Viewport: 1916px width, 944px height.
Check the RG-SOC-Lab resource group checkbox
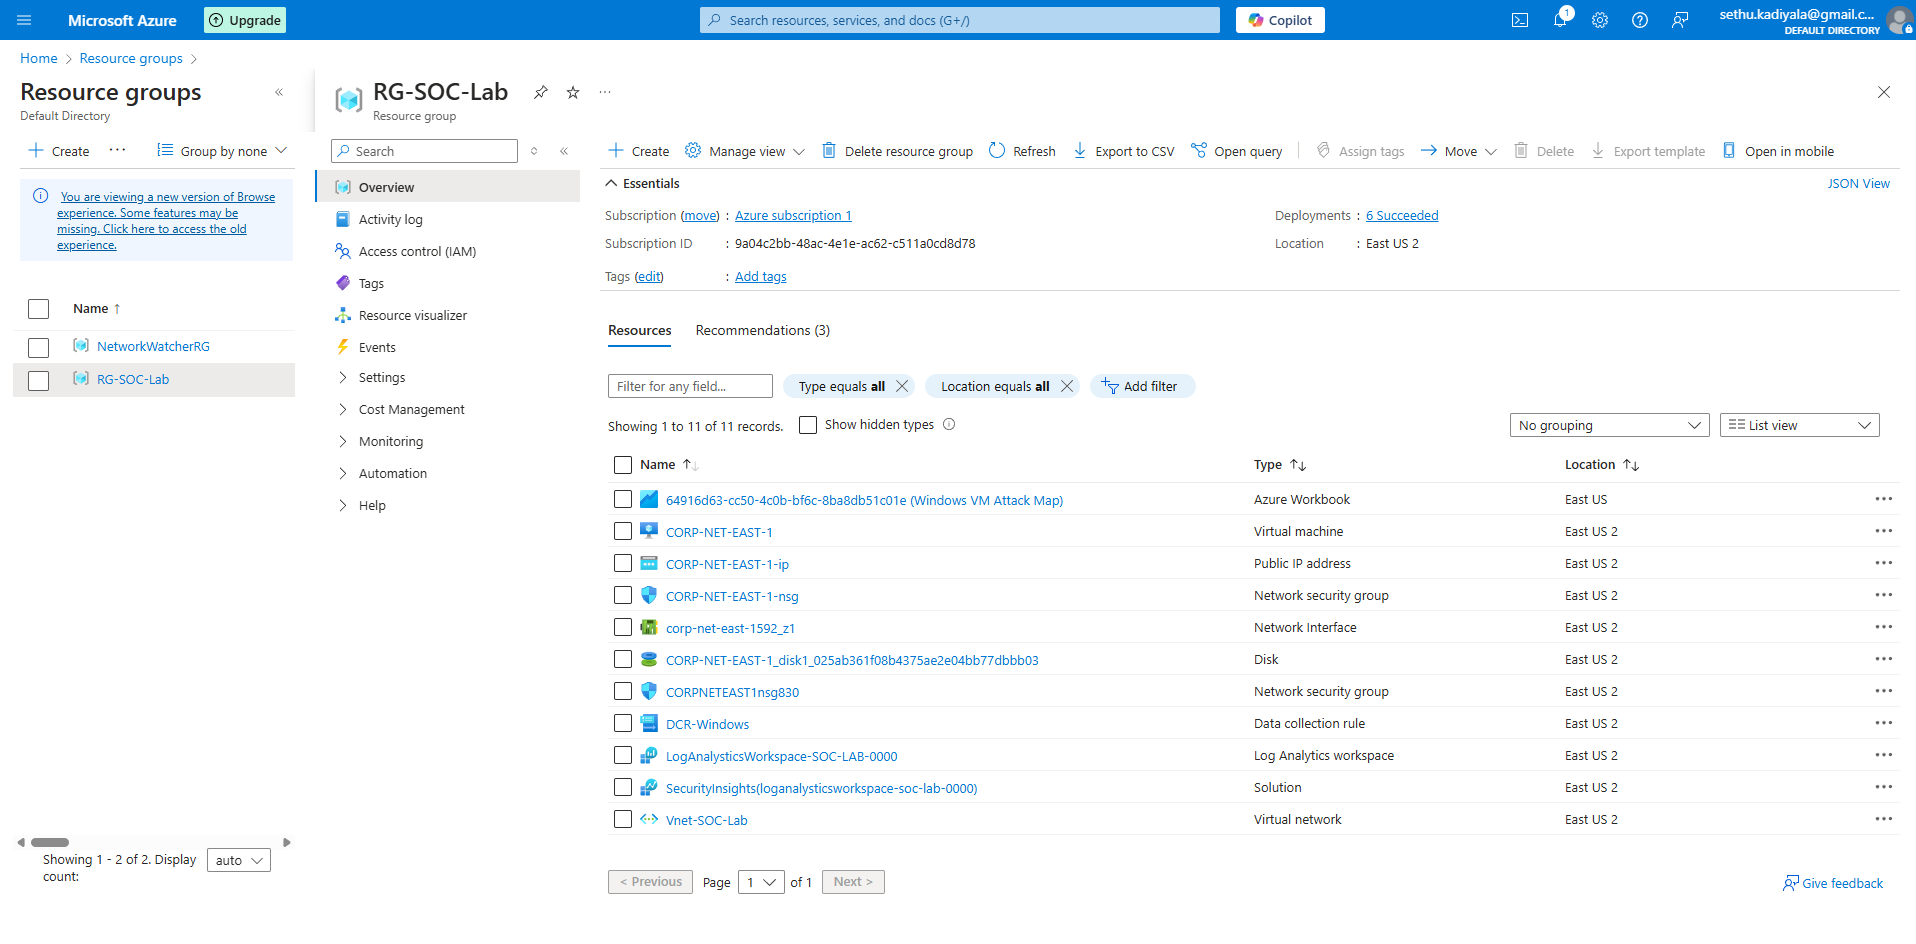pyautogui.click(x=39, y=380)
